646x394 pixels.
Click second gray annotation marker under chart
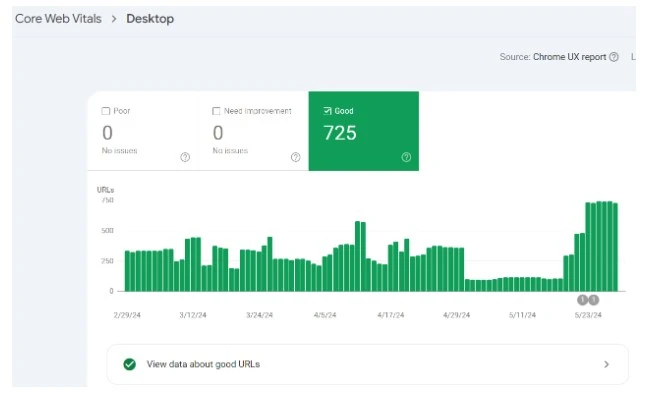593,300
